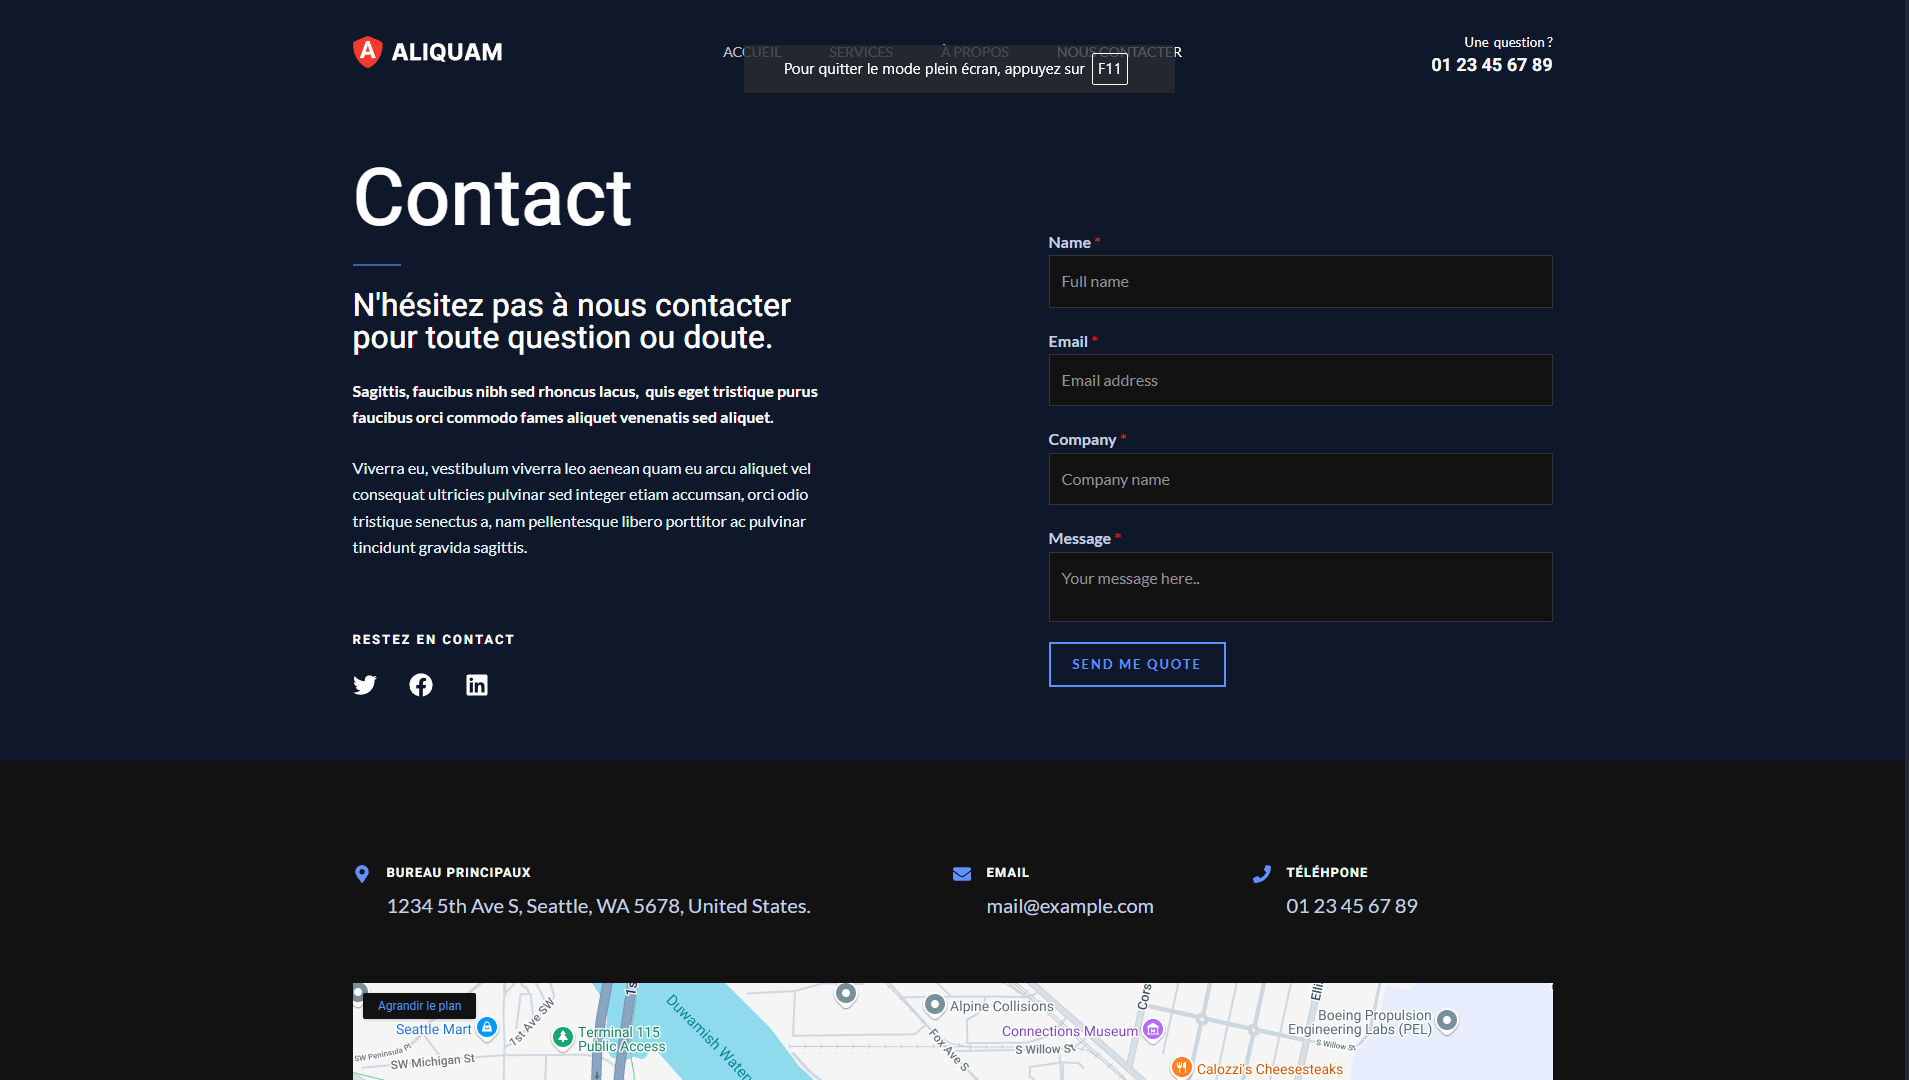Image resolution: width=1909 pixels, height=1080 pixels.
Task: Focus the Company name input field
Action: (1299, 480)
